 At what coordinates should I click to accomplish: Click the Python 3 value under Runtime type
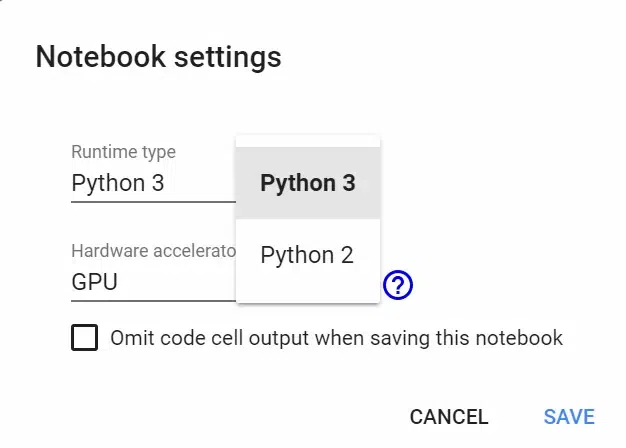pos(118,184)
